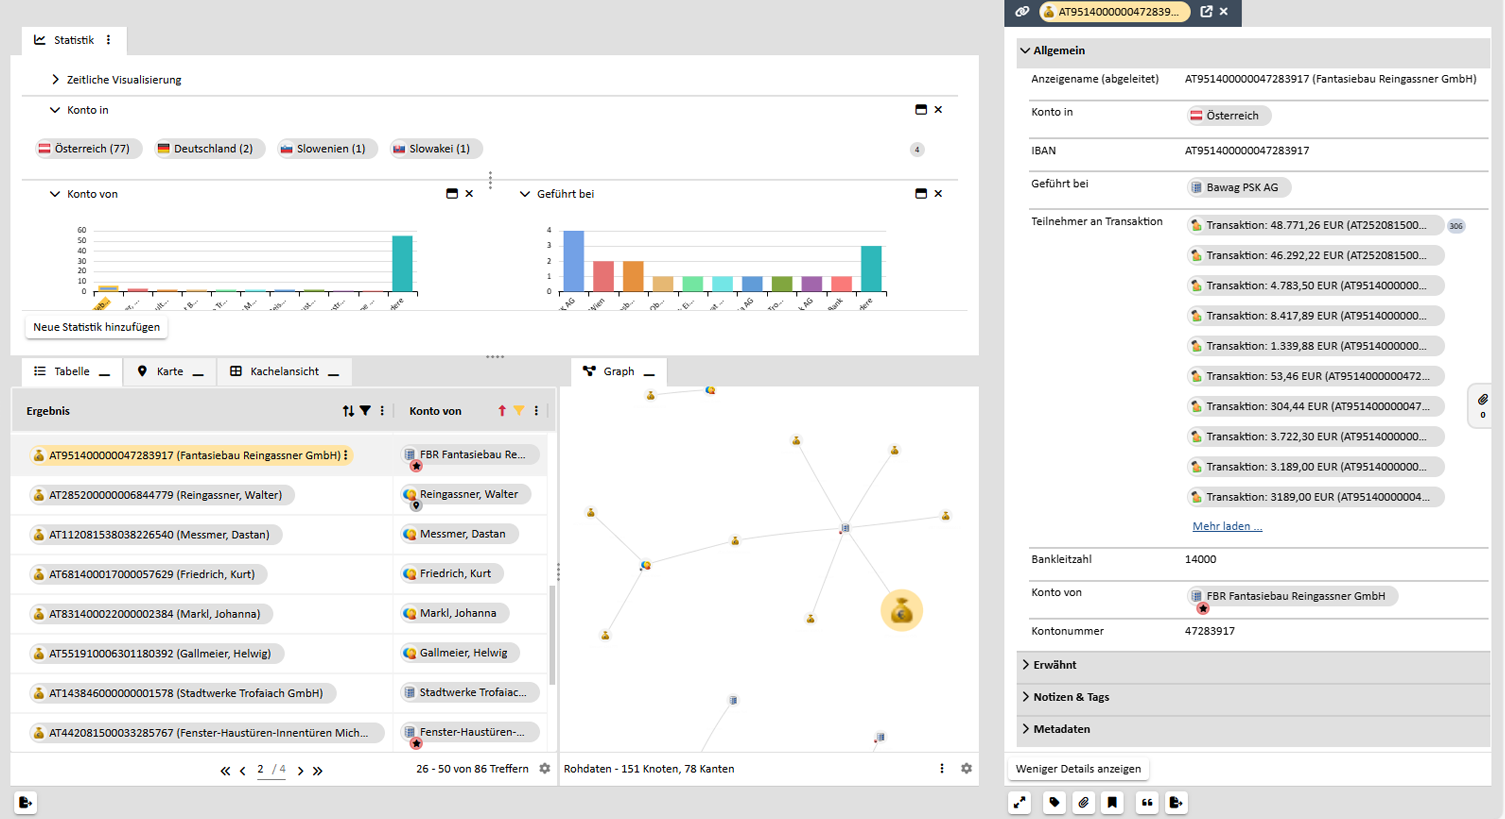
Task: Select the AT9514000000472839 detail tab
Action: [x=1115, y=12]
